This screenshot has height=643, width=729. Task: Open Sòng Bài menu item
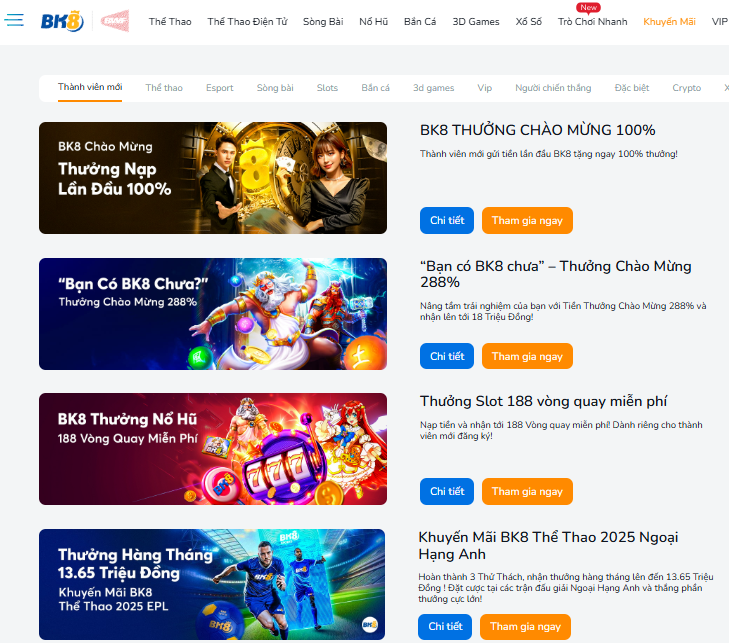pos(323,21)
